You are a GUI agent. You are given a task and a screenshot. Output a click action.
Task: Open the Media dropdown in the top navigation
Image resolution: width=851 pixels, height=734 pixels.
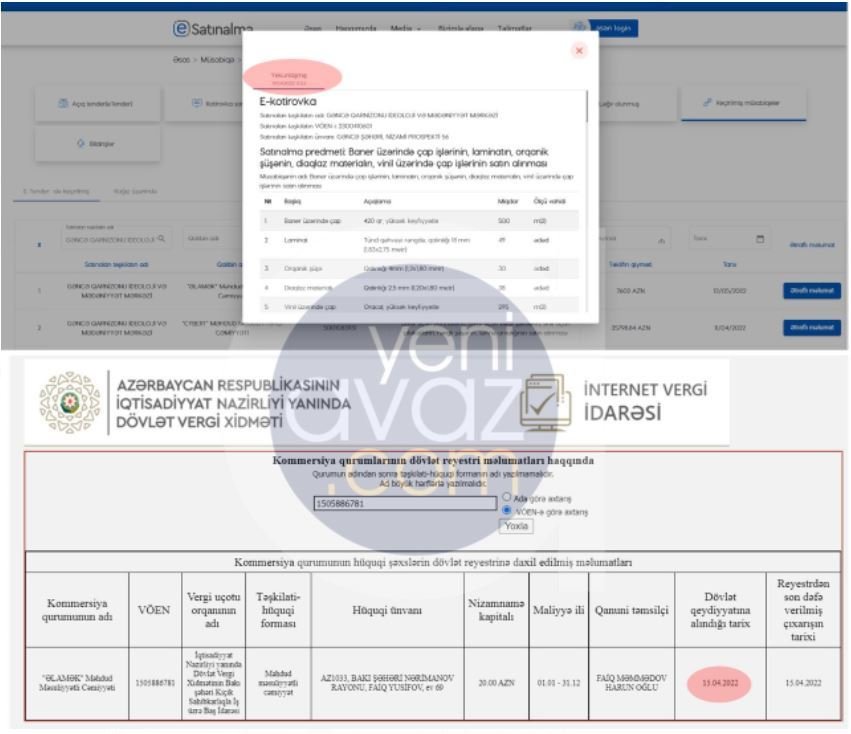click(405, 28)
